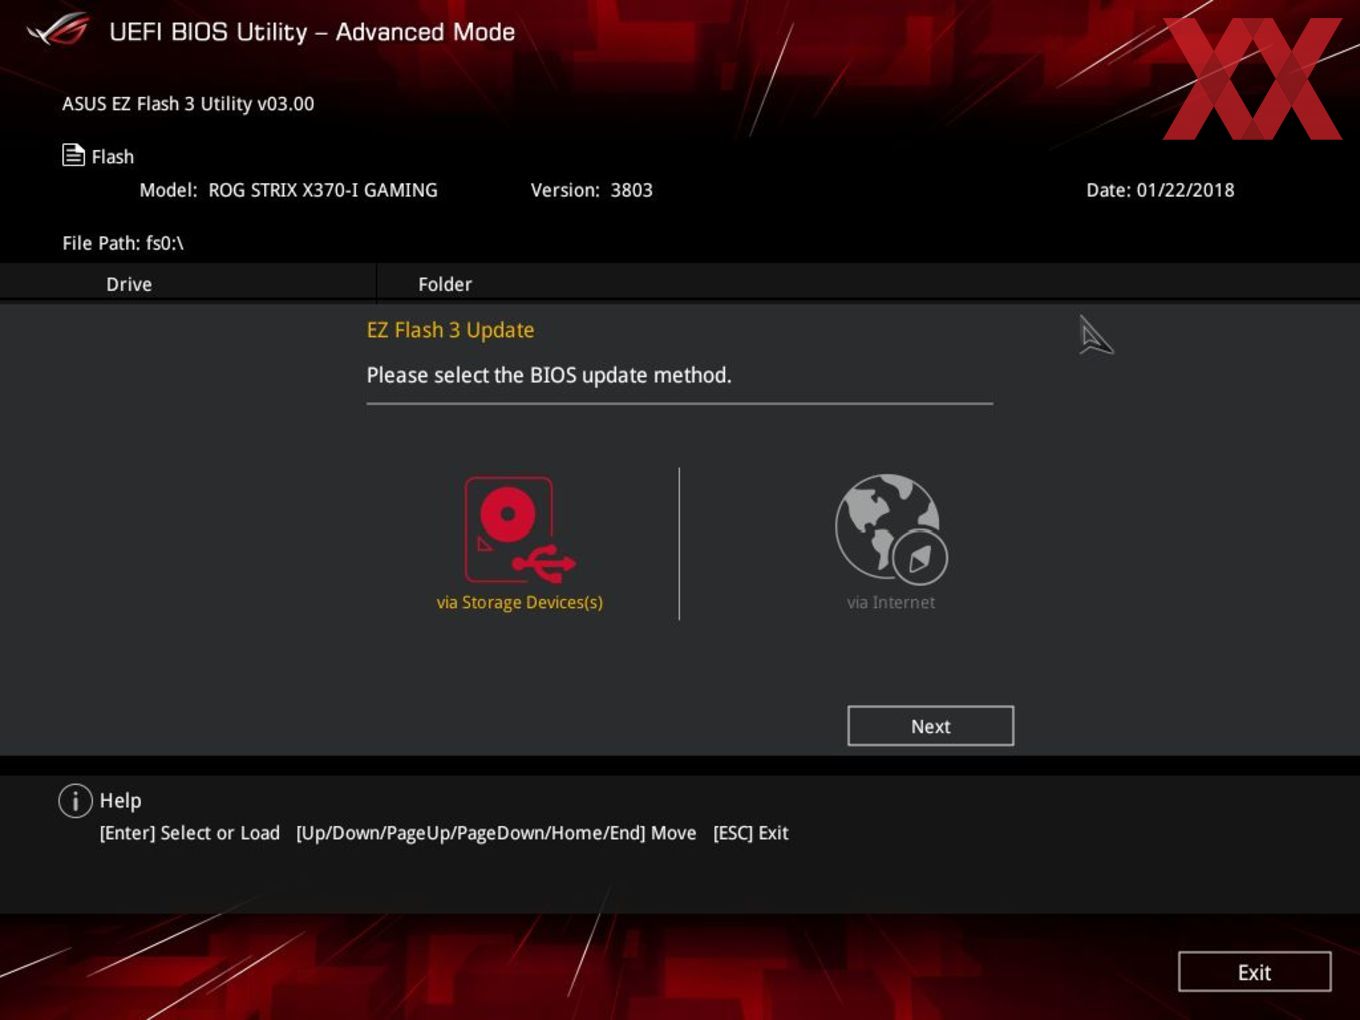
Task: Click the Exit button
Action: (x=1254, y=972)
